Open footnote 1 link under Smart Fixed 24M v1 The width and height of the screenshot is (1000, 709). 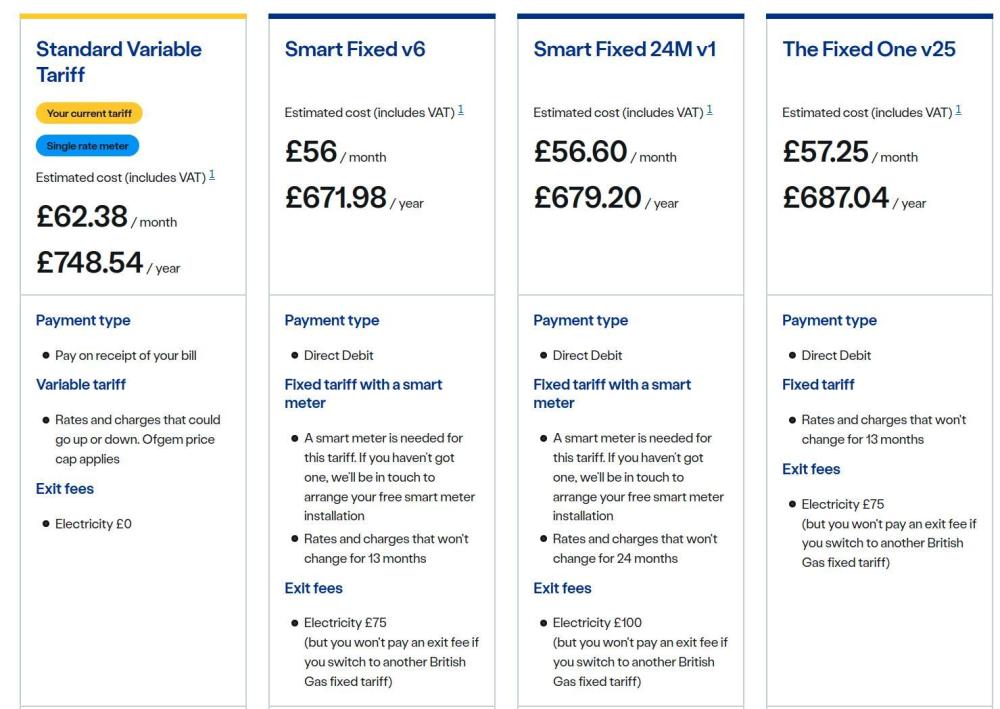[709, 110]
